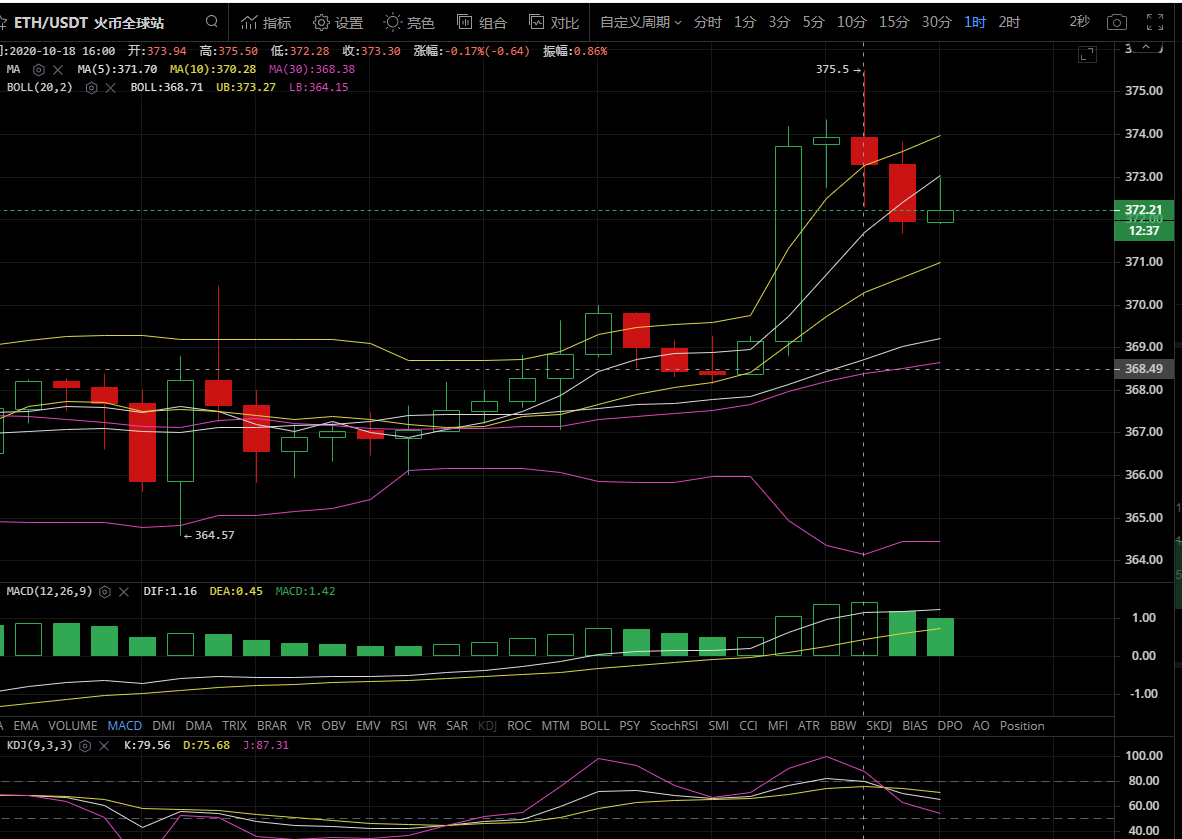
Task: Maximize the main chart pane icon
Action: (1086, 55)
